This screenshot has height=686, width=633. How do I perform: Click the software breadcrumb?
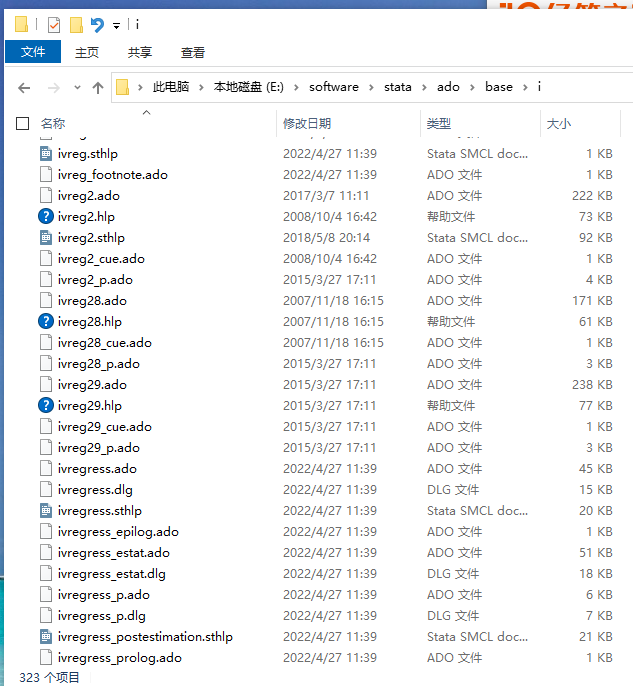pos(334,87)
